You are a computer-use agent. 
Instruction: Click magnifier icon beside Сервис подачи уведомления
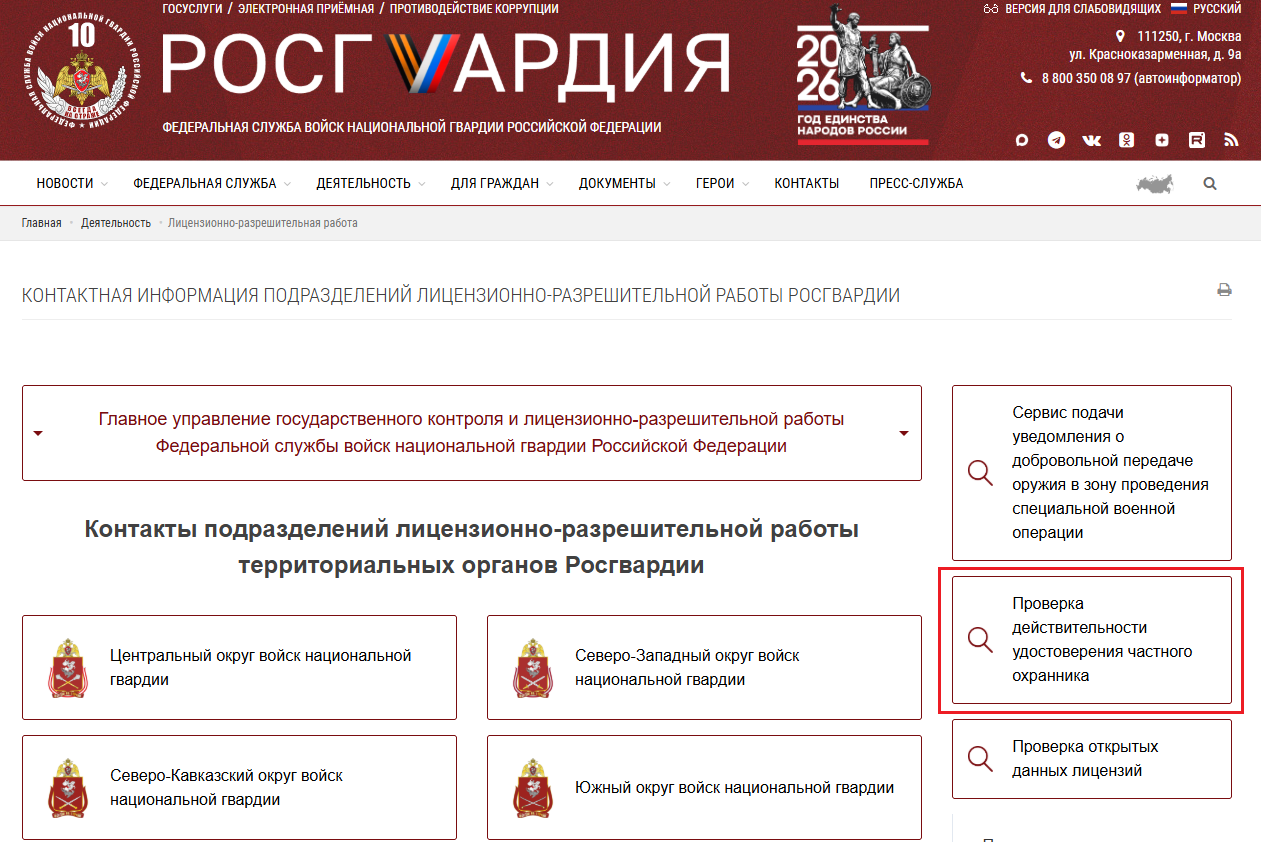click(980, 473)
